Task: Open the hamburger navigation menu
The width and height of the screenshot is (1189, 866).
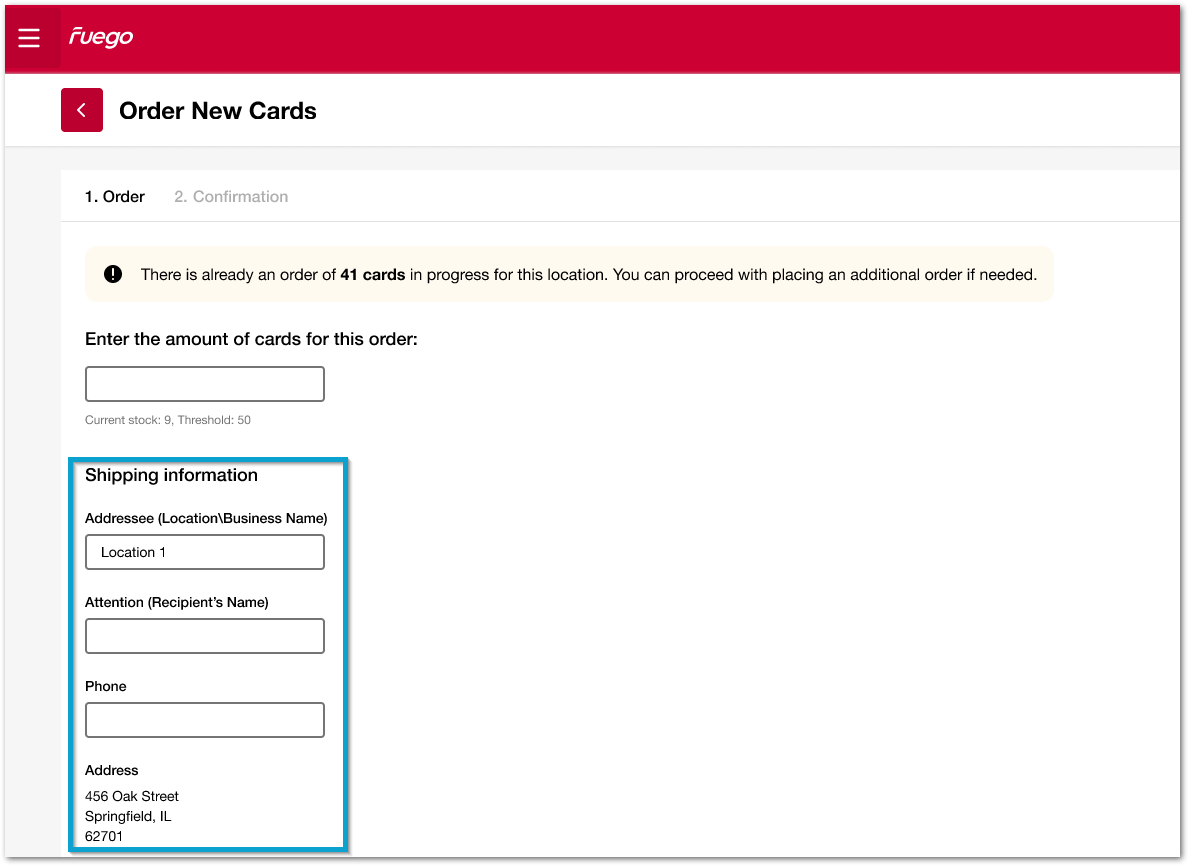Action: point(29,38)
